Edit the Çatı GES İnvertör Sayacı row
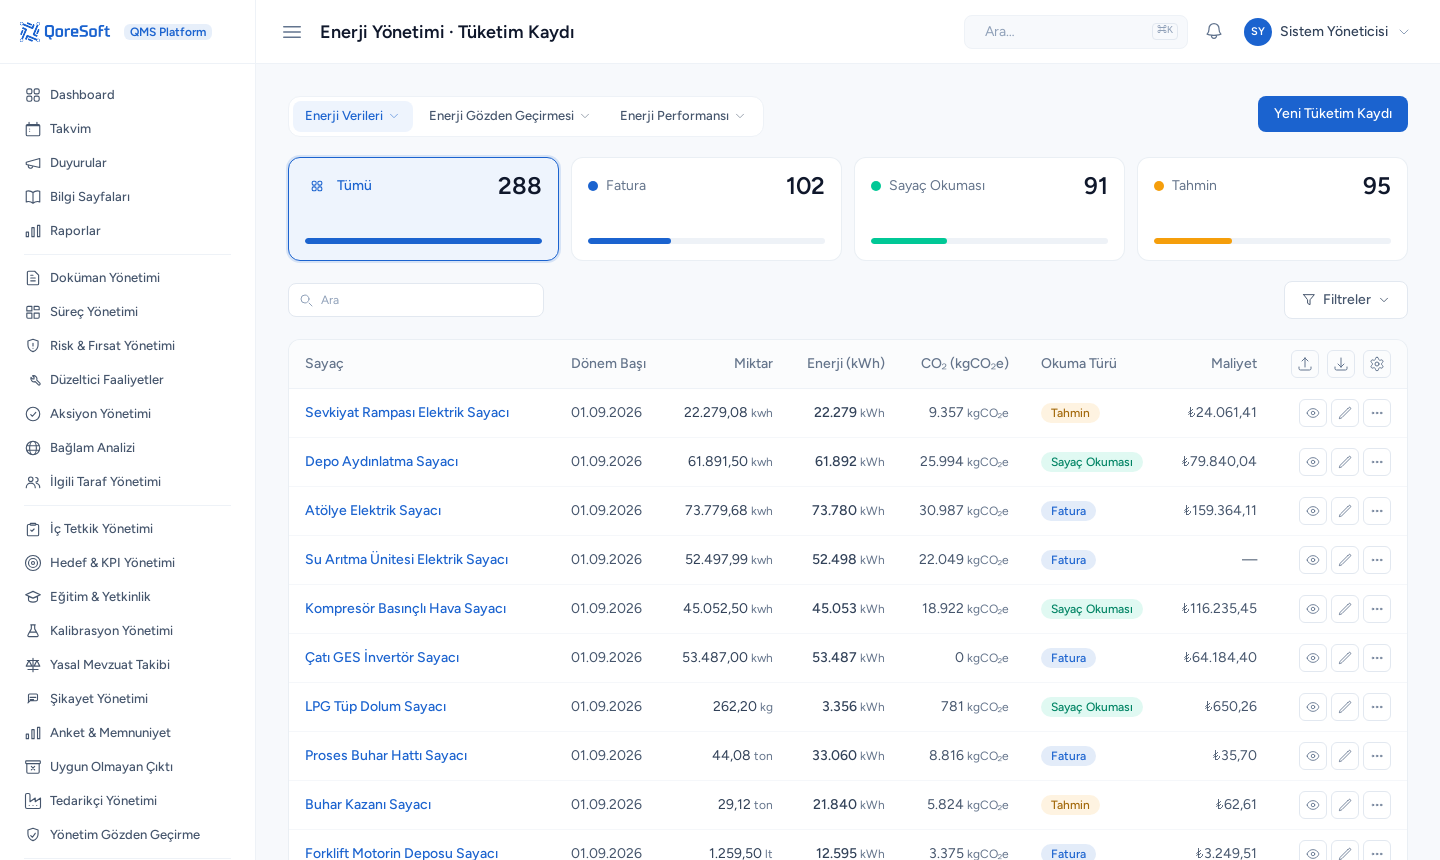 pyautogui.click(x=1345, y=658)
